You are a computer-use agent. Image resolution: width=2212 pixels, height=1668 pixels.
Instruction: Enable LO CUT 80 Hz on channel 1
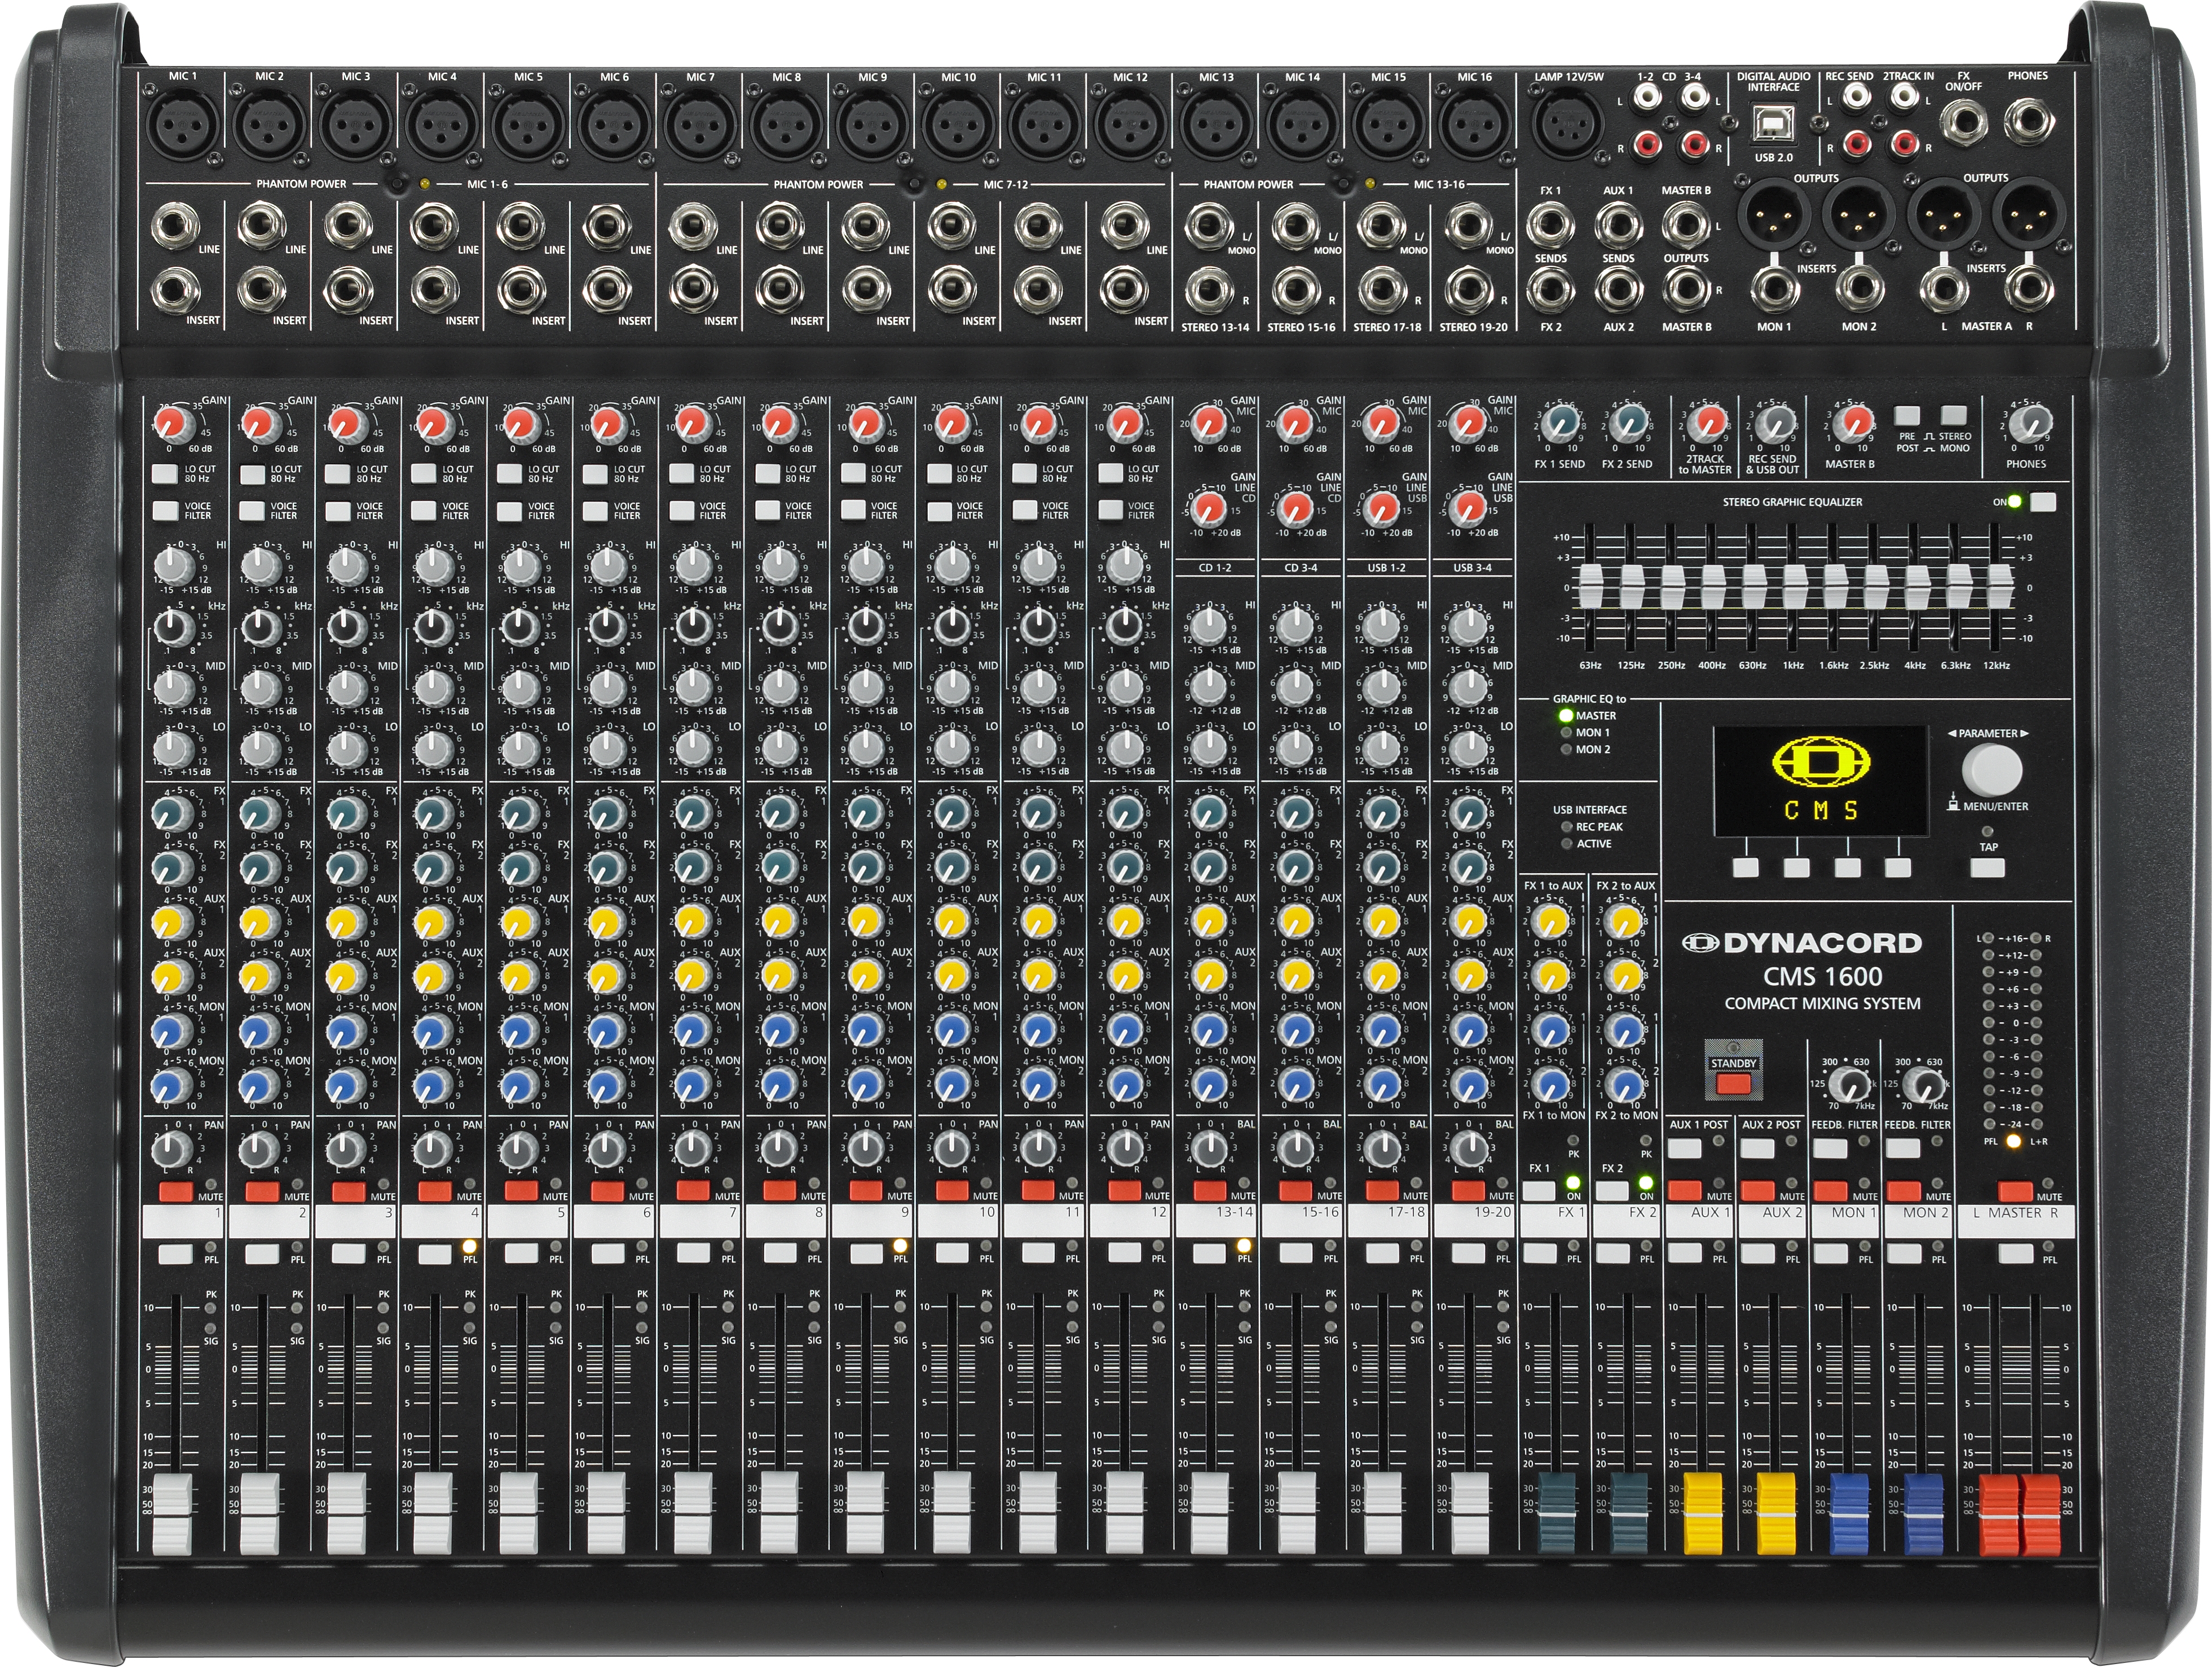tap(165, 473)
